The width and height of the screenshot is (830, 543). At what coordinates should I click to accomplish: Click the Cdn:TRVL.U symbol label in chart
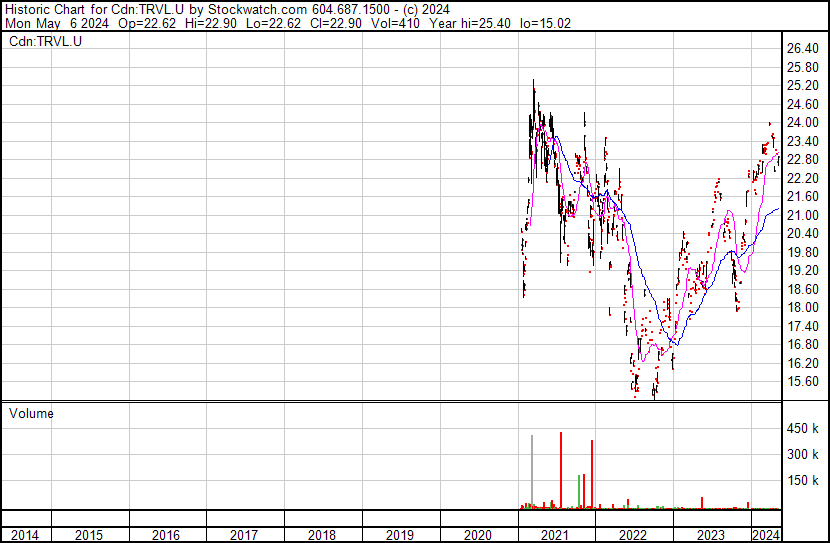(x=46, y=41)
